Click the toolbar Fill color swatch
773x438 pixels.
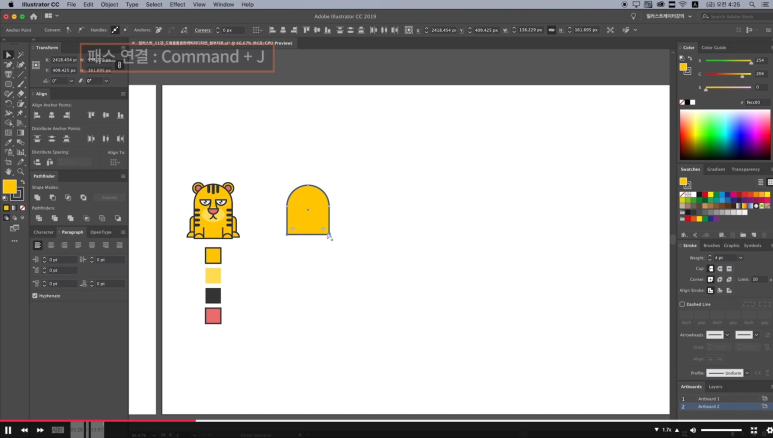[9, 186]
